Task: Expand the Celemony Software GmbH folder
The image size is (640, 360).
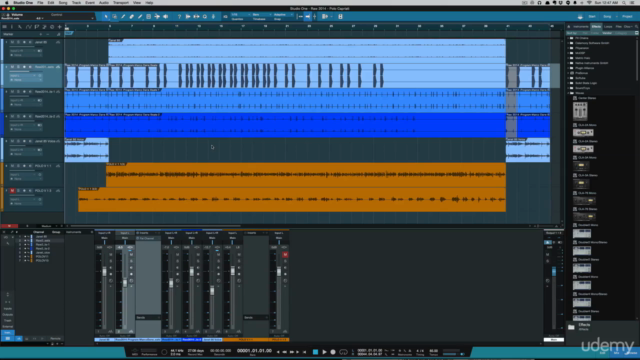Action: (569, 43)
